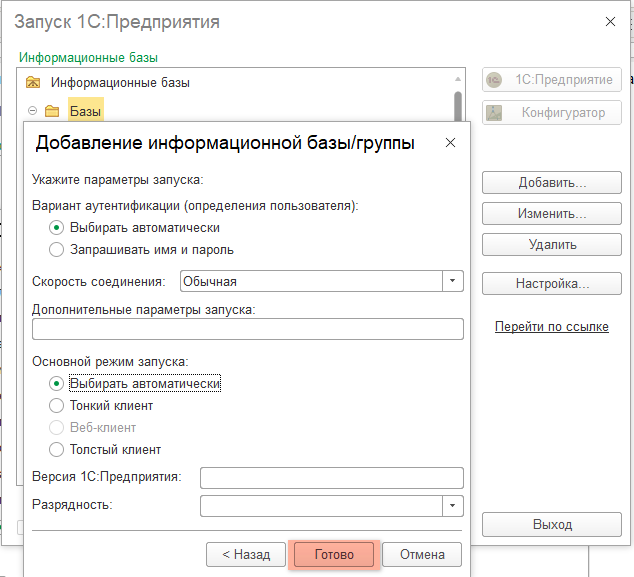Image resolution: width=634 pixels, height=577 pixels.
Task: Cancel the dialog with the Отмена button
Action: pyautogui.click(x=422, y=554)
